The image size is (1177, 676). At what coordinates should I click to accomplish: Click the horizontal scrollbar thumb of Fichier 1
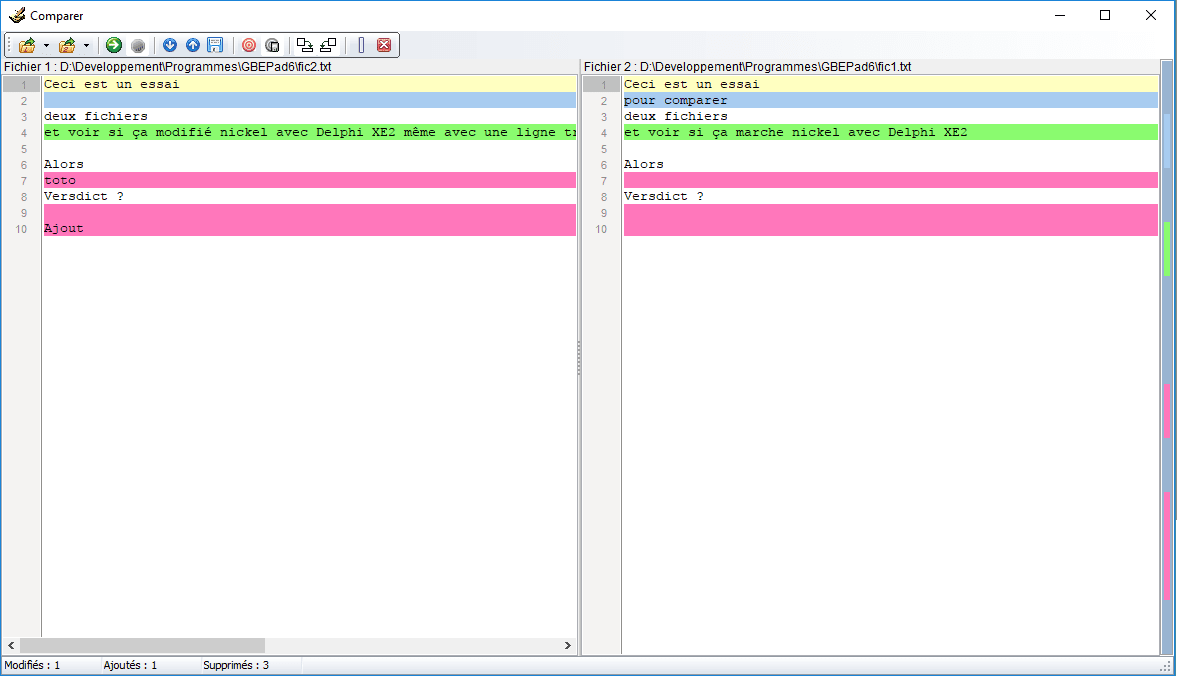pyautogui.click(x=143, y=645)
